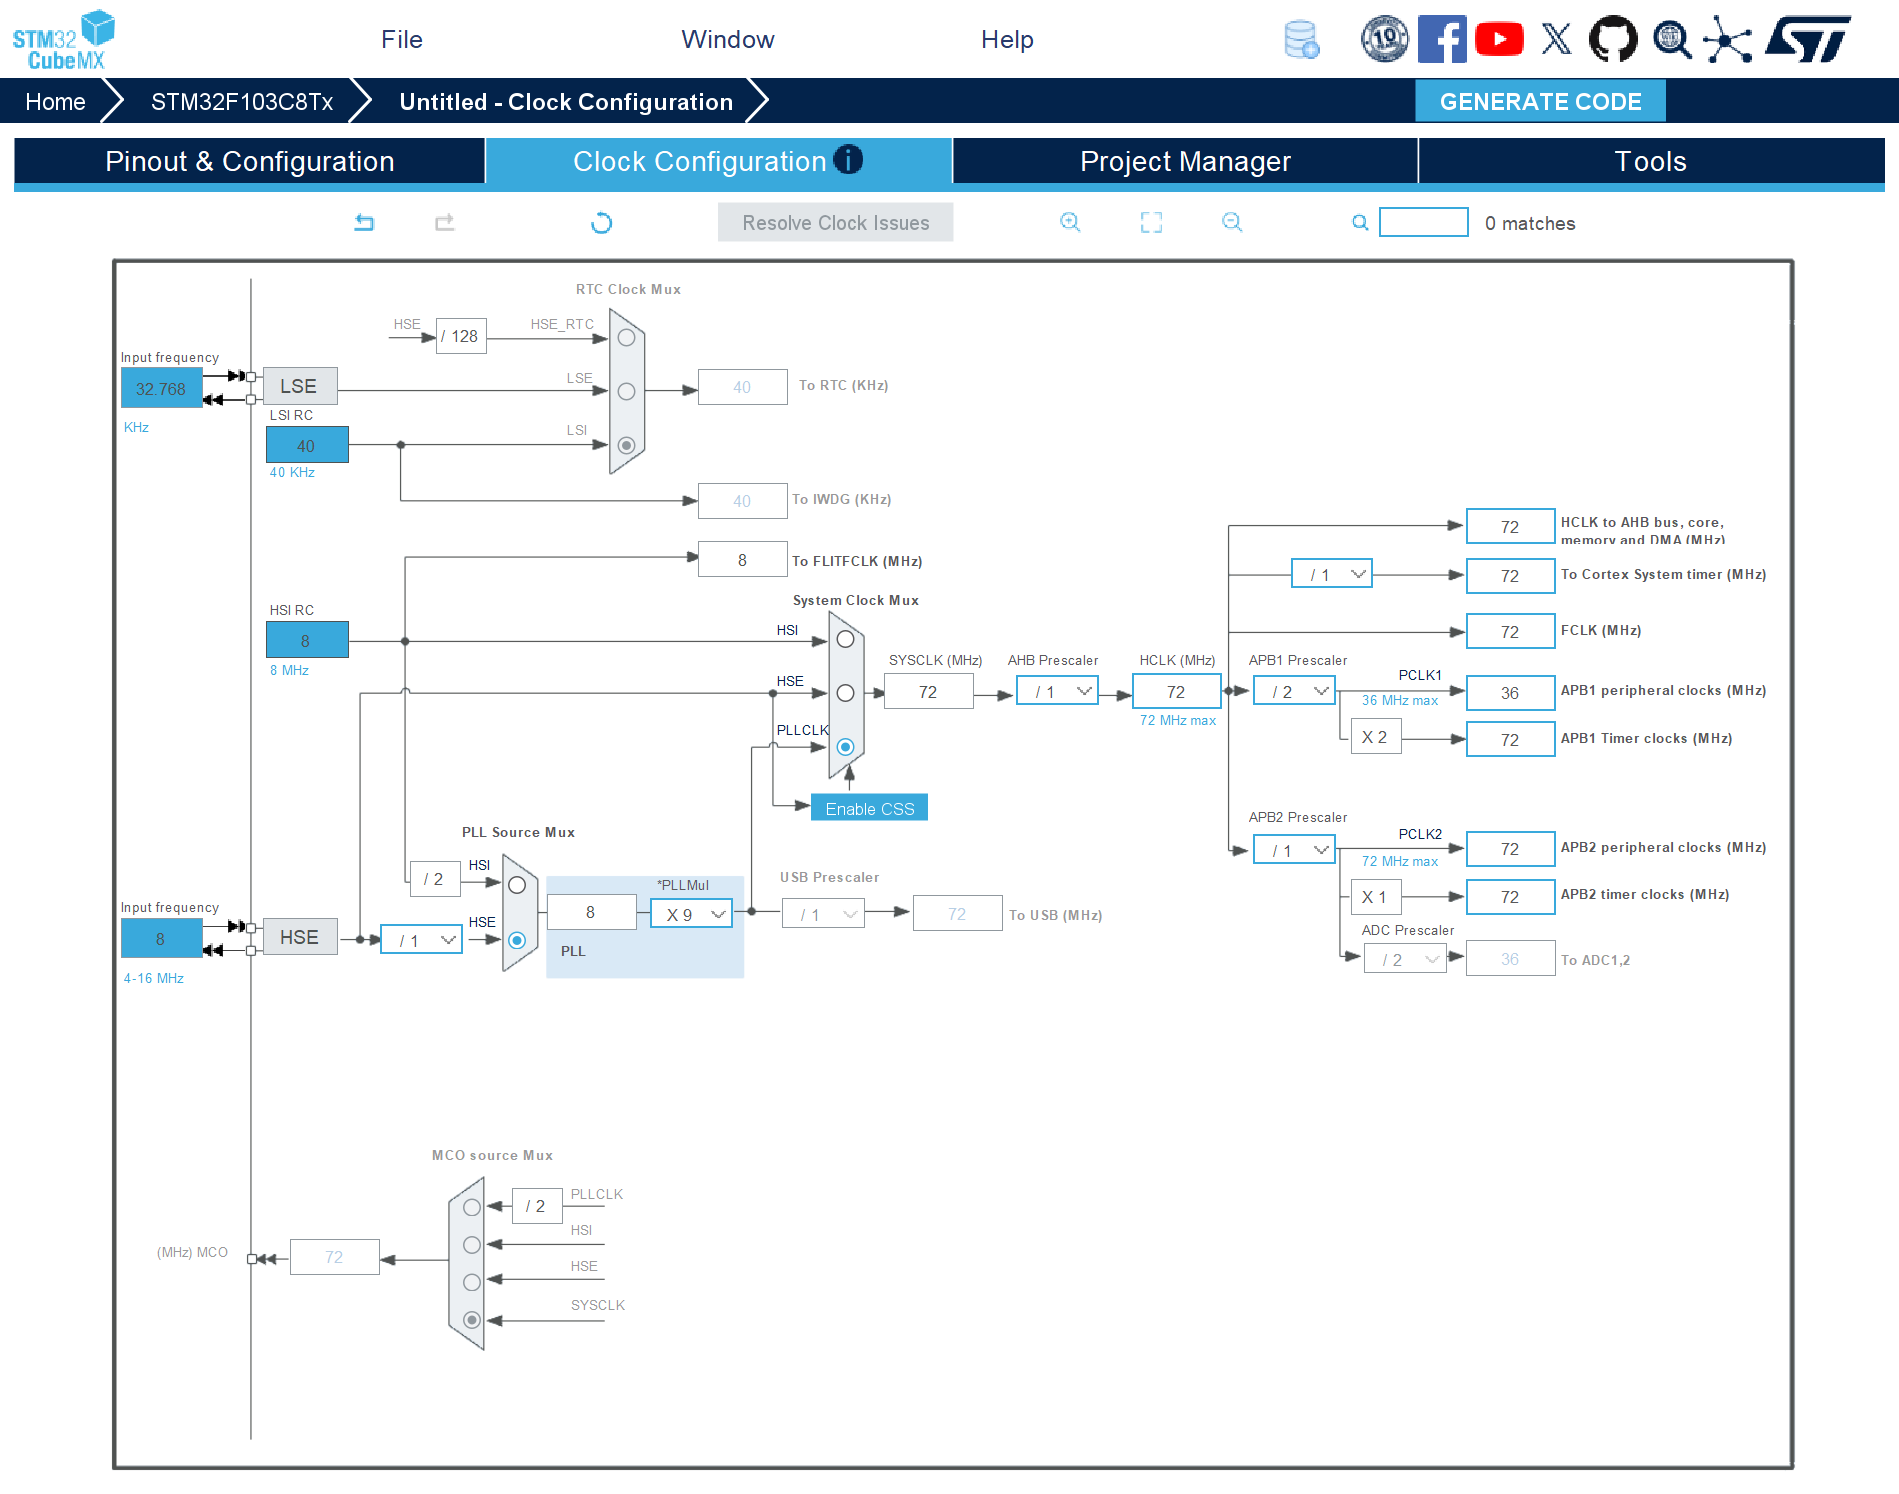Select HSE_RTC in RTC Clock Mux
This screenshot has width=1899, height=1494.
[626, 338]
